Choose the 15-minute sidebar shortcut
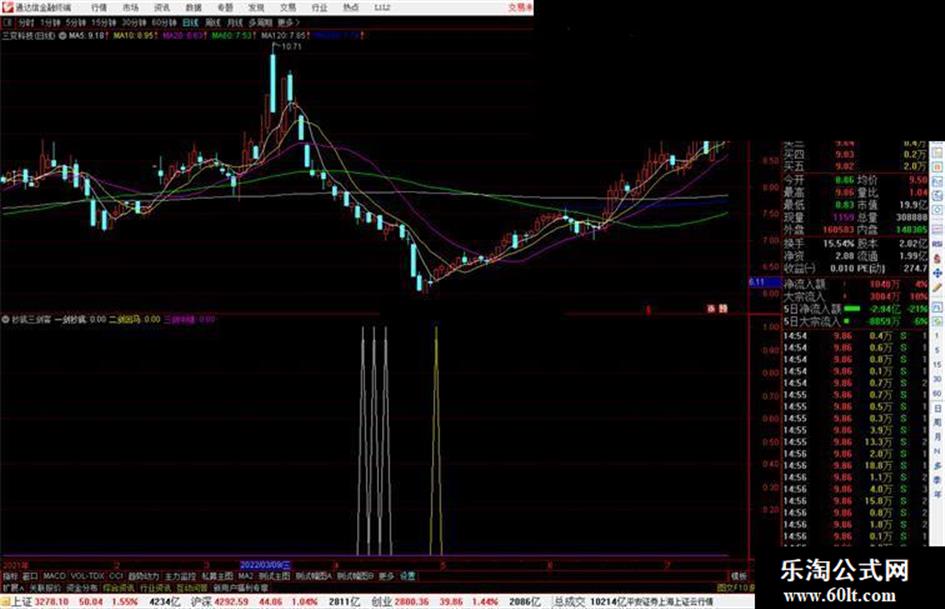This screenshot has height=609, width=945. 937,365
